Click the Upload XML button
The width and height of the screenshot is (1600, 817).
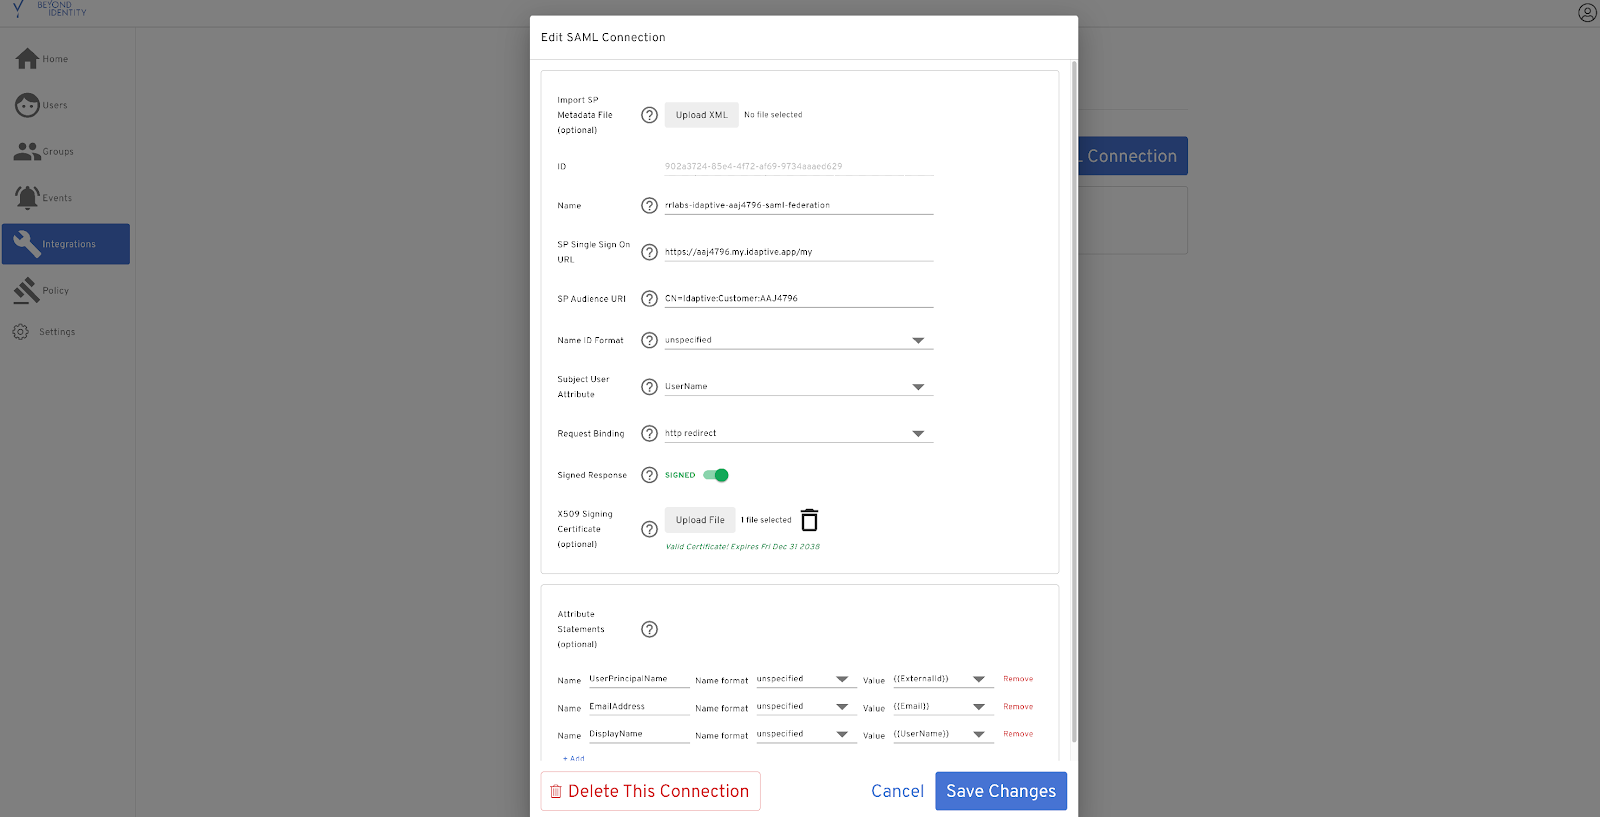pos(702,115)
